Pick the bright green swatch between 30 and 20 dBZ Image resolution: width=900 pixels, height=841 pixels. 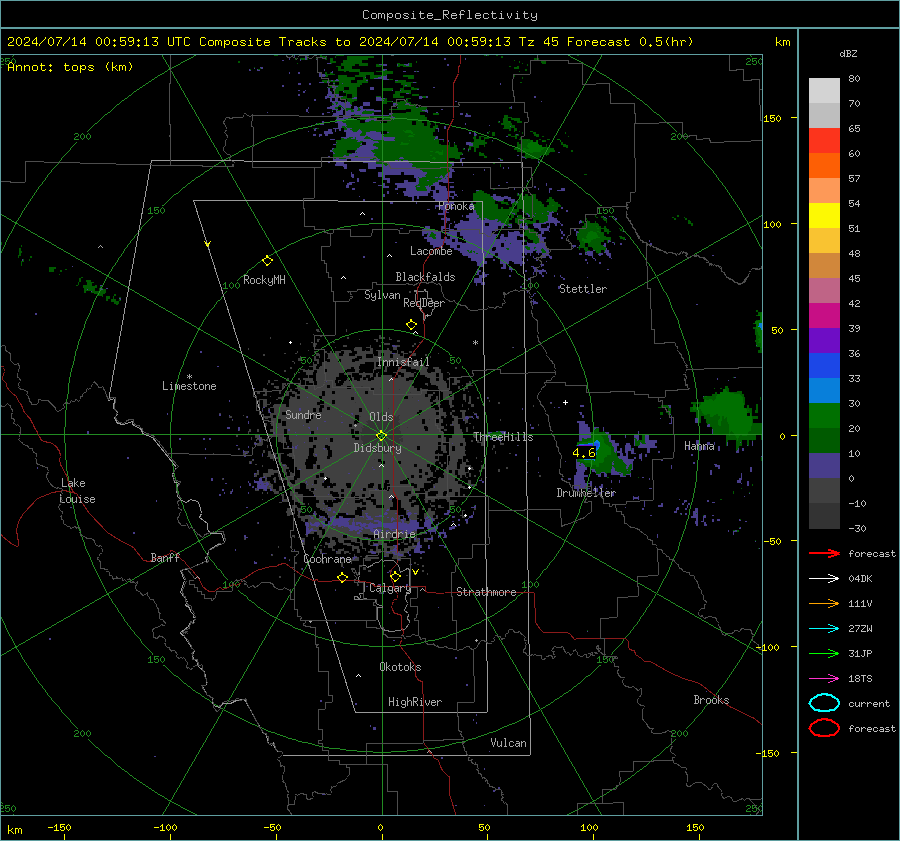pos(824,416)
